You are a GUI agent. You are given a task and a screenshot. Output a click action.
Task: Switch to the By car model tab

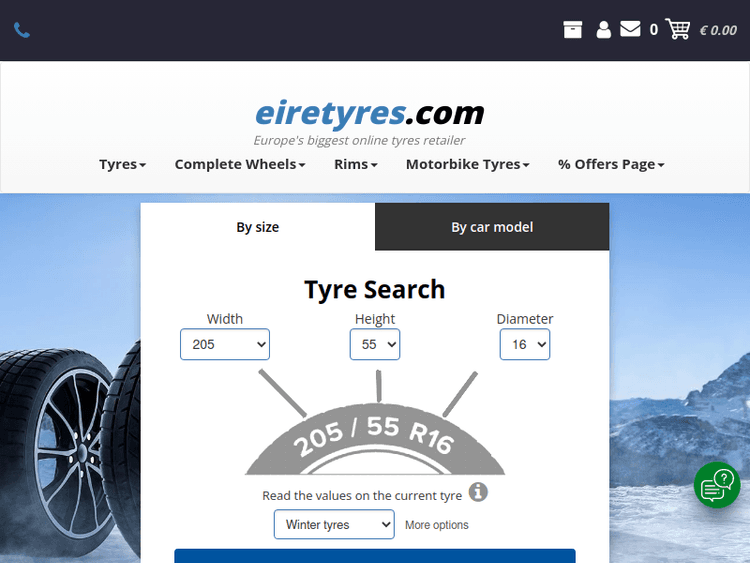(492, 227)
